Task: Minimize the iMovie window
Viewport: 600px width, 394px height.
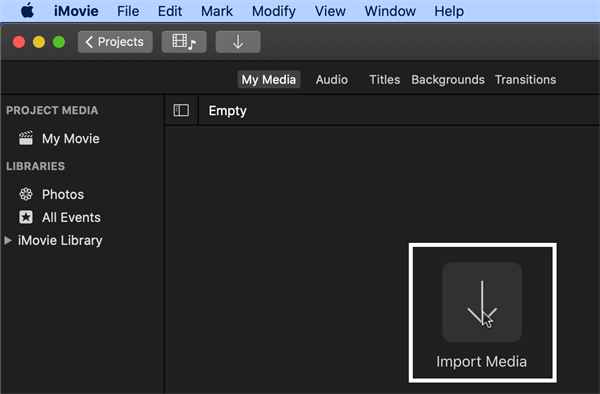Action: 39,42
